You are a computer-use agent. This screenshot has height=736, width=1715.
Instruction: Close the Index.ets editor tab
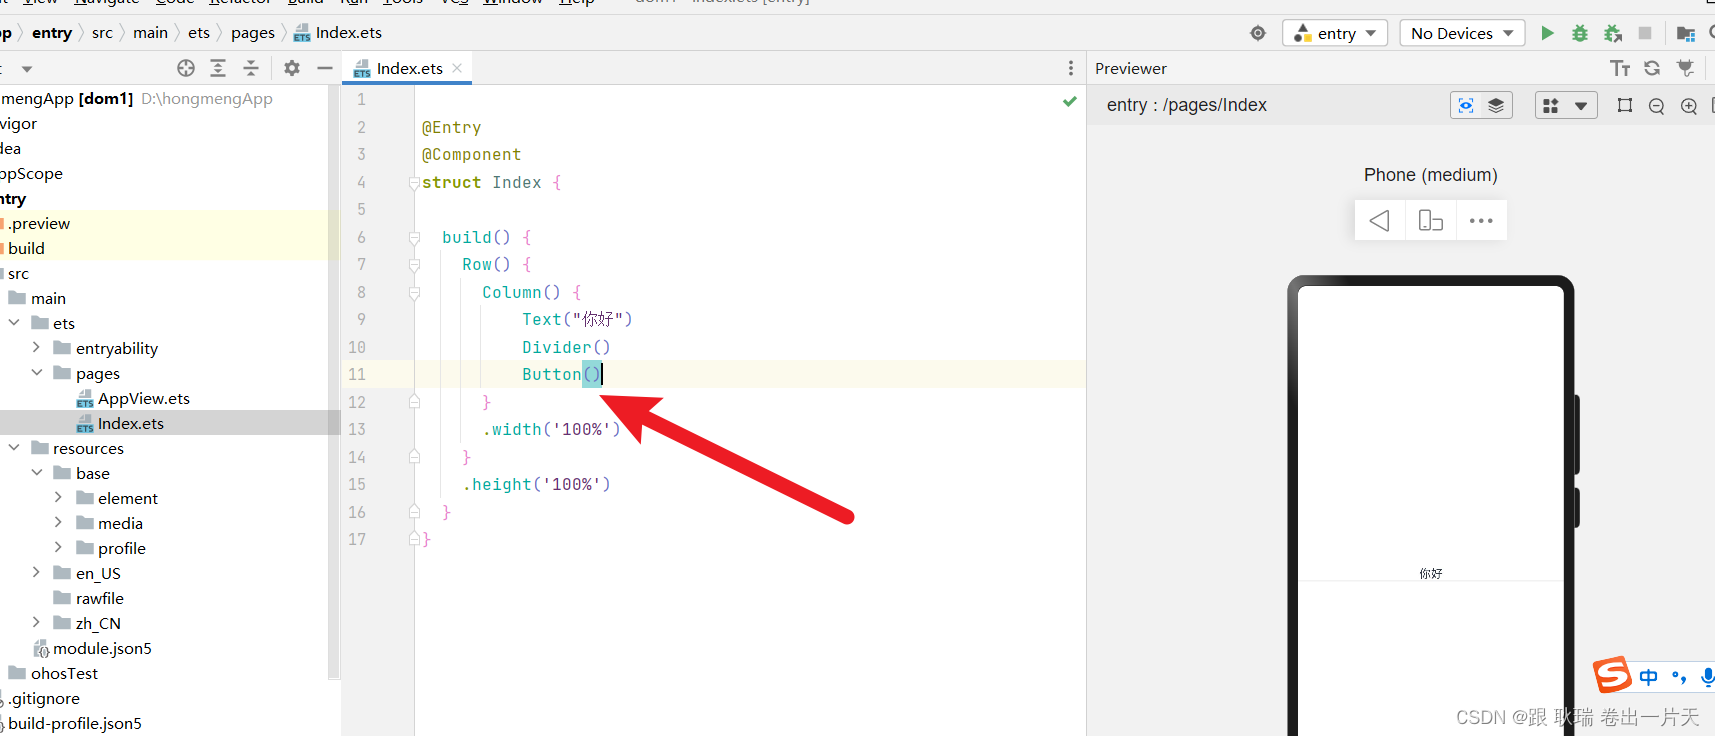457,68
